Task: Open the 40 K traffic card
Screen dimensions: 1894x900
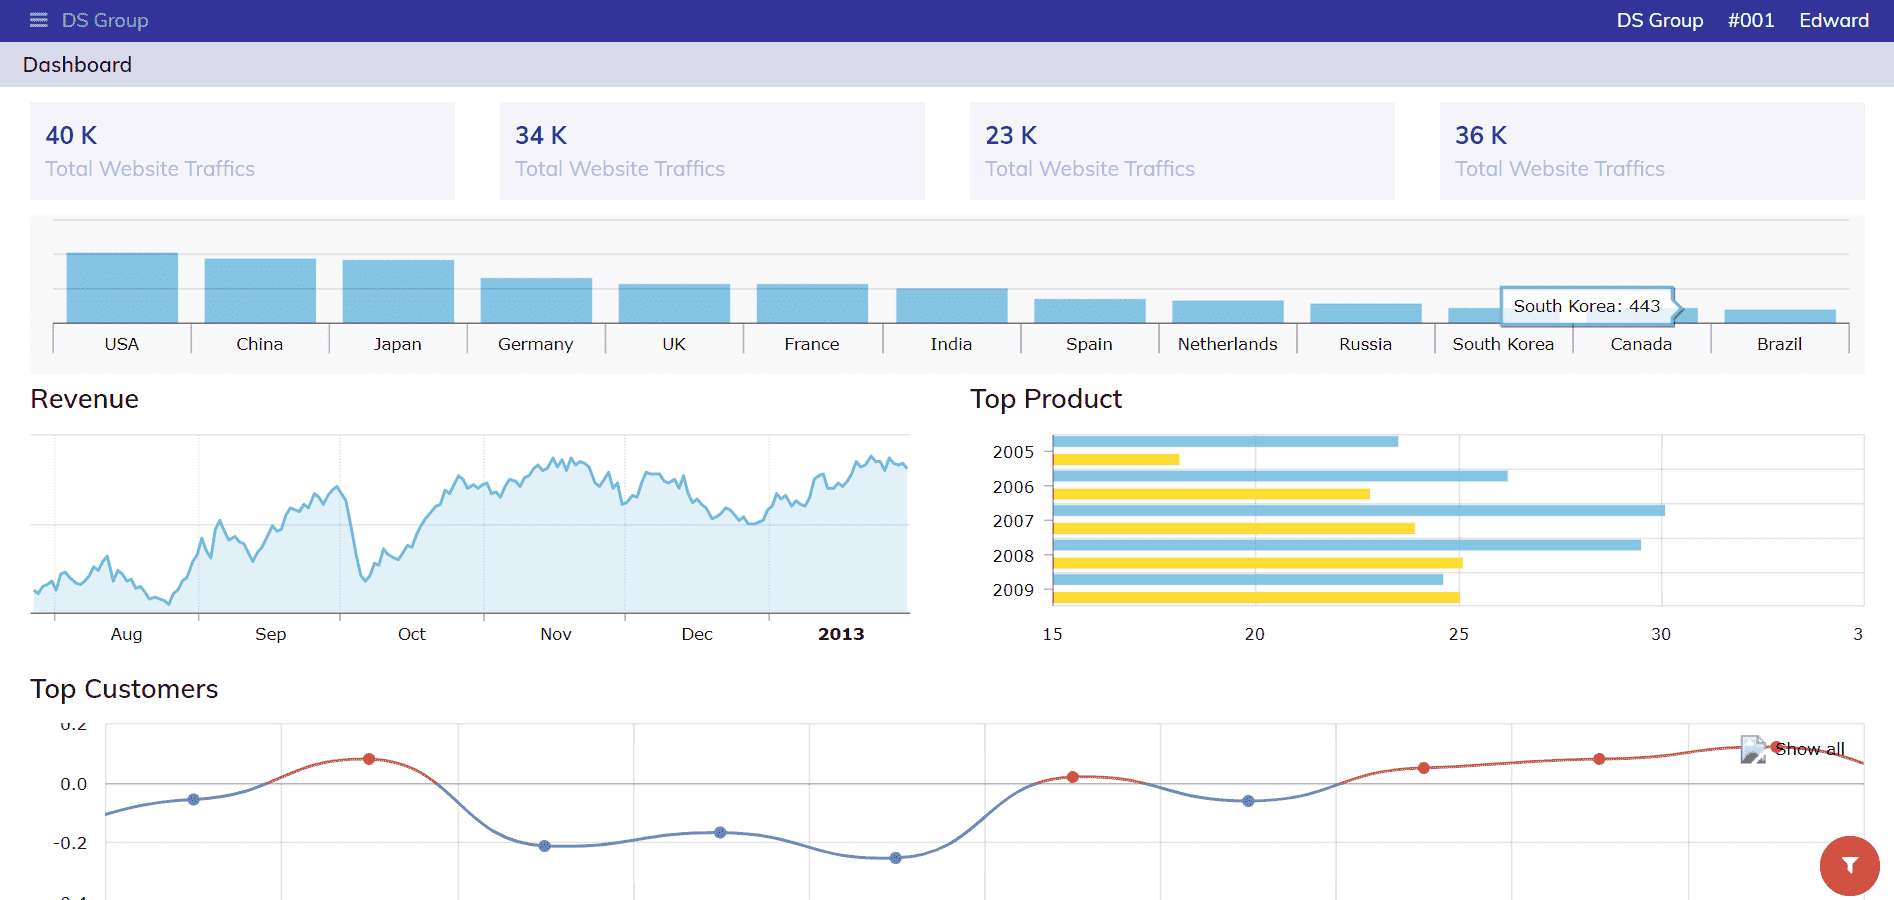Action: (242, 151)
